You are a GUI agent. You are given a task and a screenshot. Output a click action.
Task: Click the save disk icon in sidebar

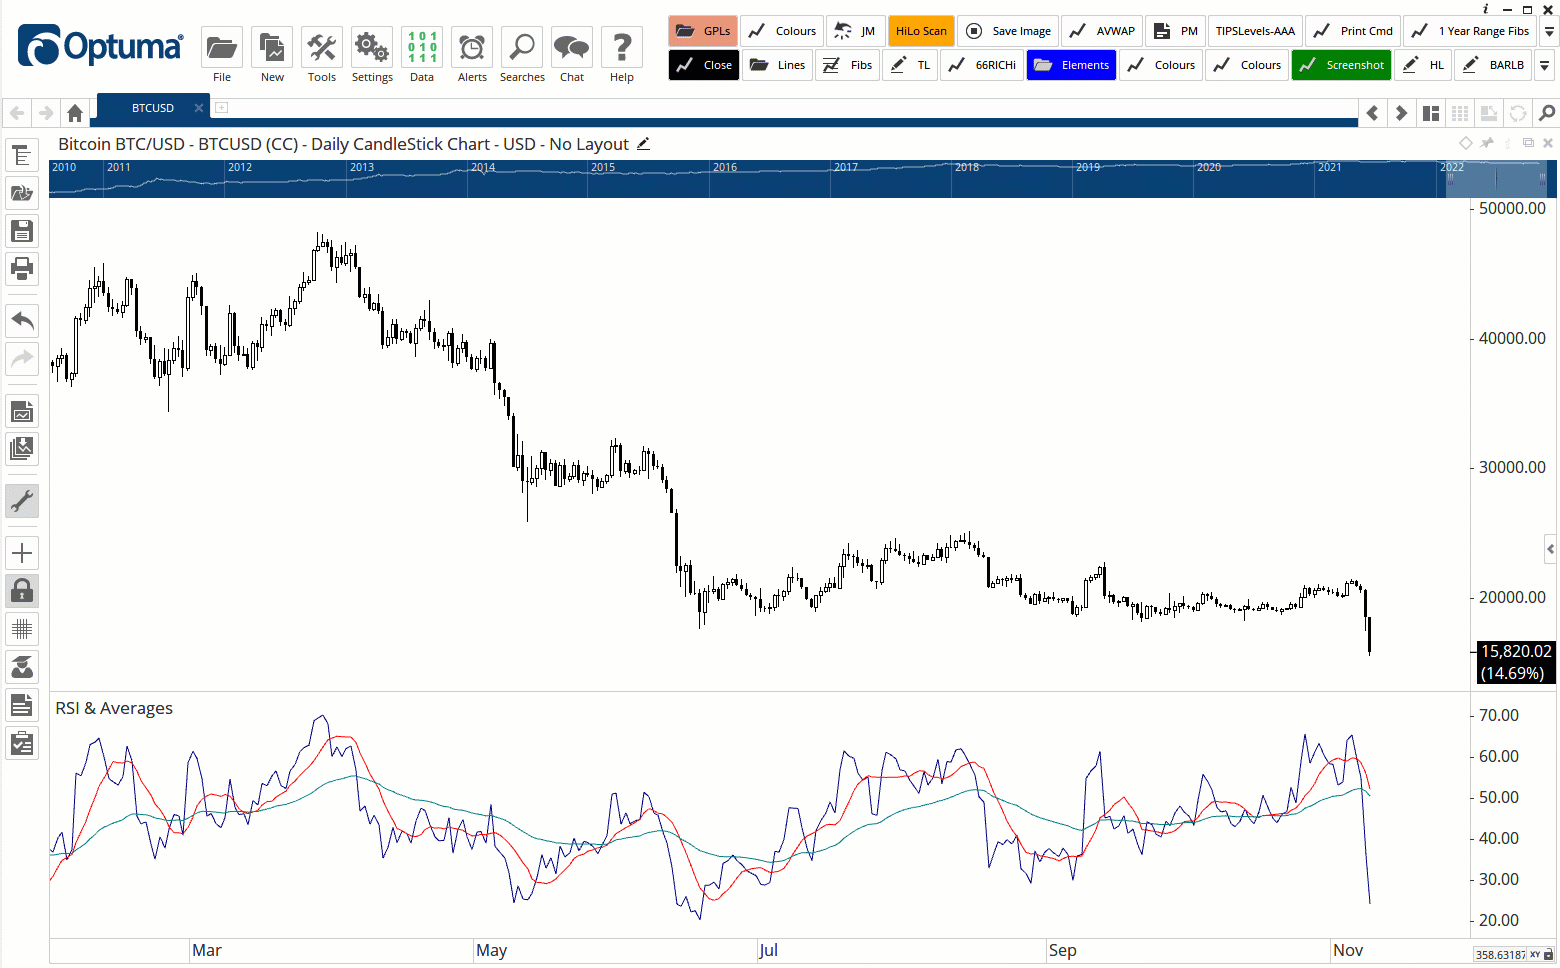coord(22,231)
